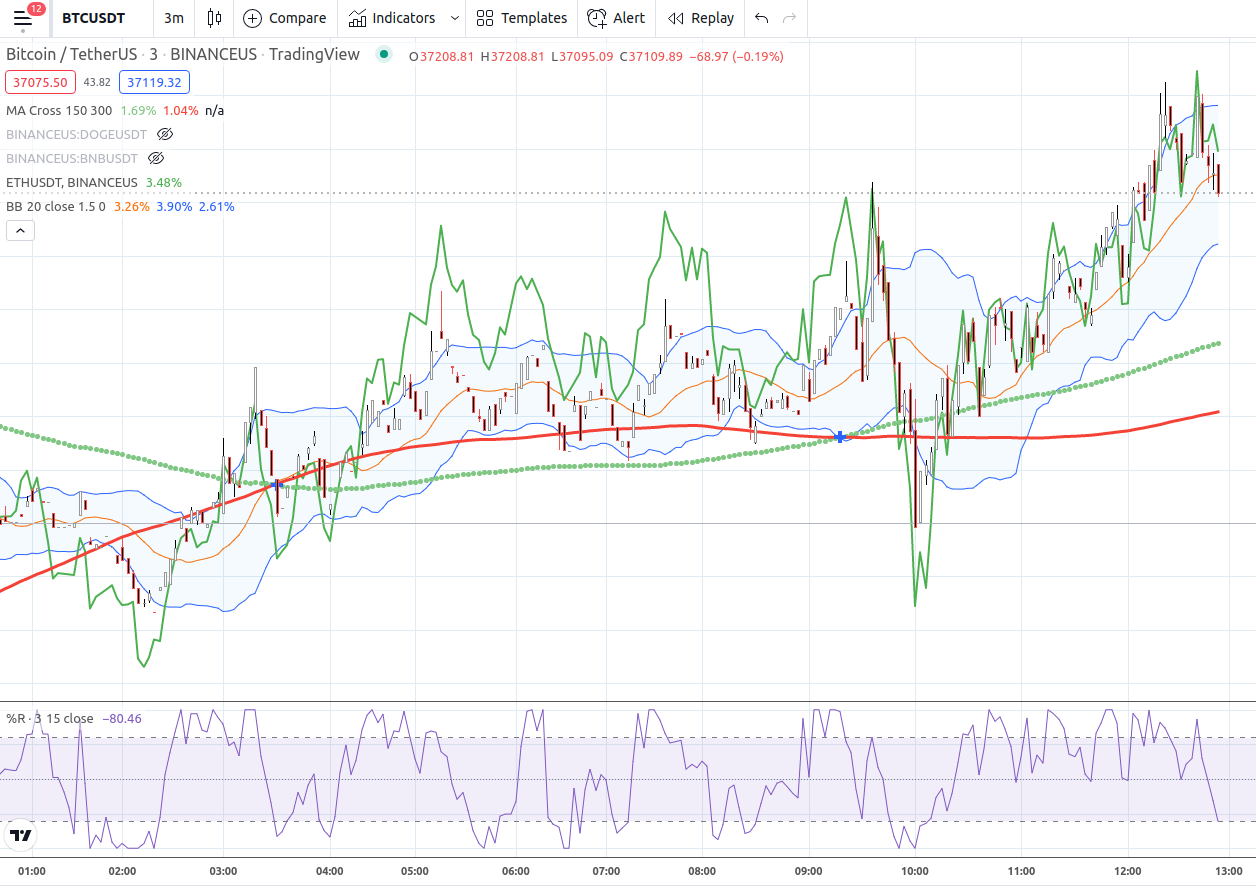Image resolution: width=1256 pixels, height=887 pixels.
Task: Open Compare symbol dialog
Action: (285, 18)
